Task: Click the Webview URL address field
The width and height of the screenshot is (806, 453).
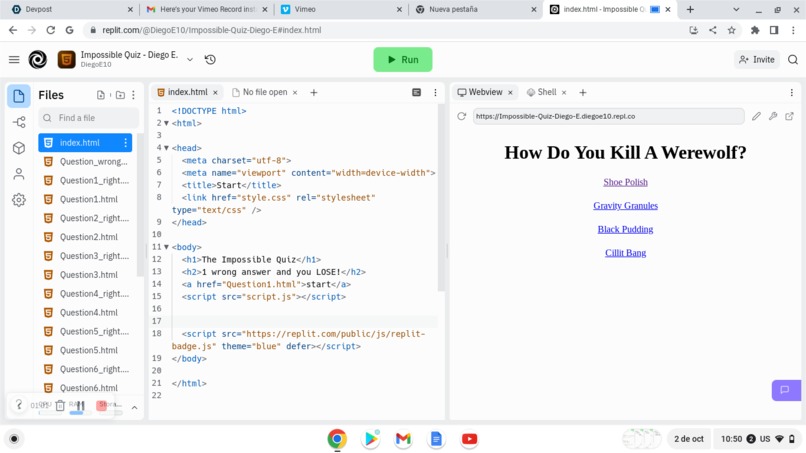Action: [608, 116]
